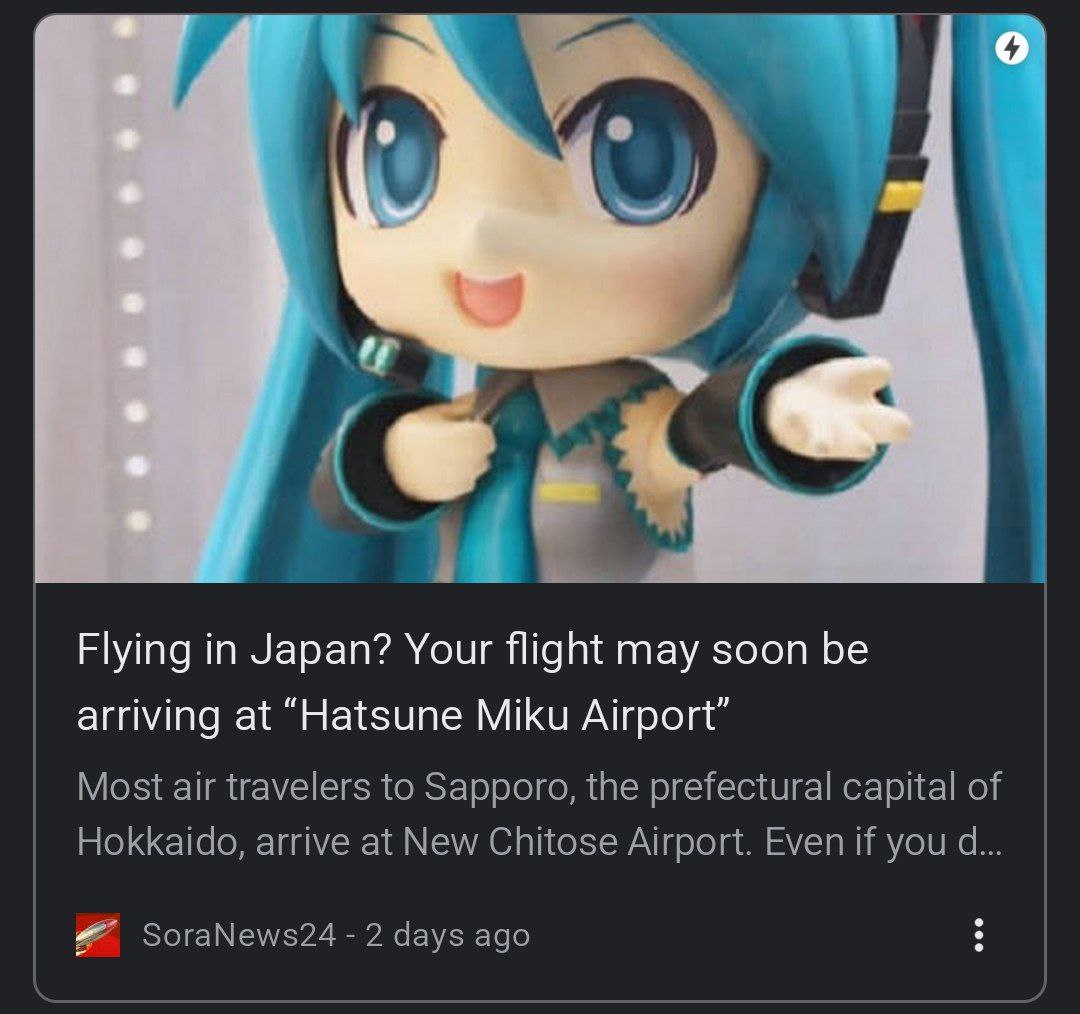The image size is (1080, 1014).
Task: Click the 'prefectural capital of' text in the description
Action: (826, 787)
